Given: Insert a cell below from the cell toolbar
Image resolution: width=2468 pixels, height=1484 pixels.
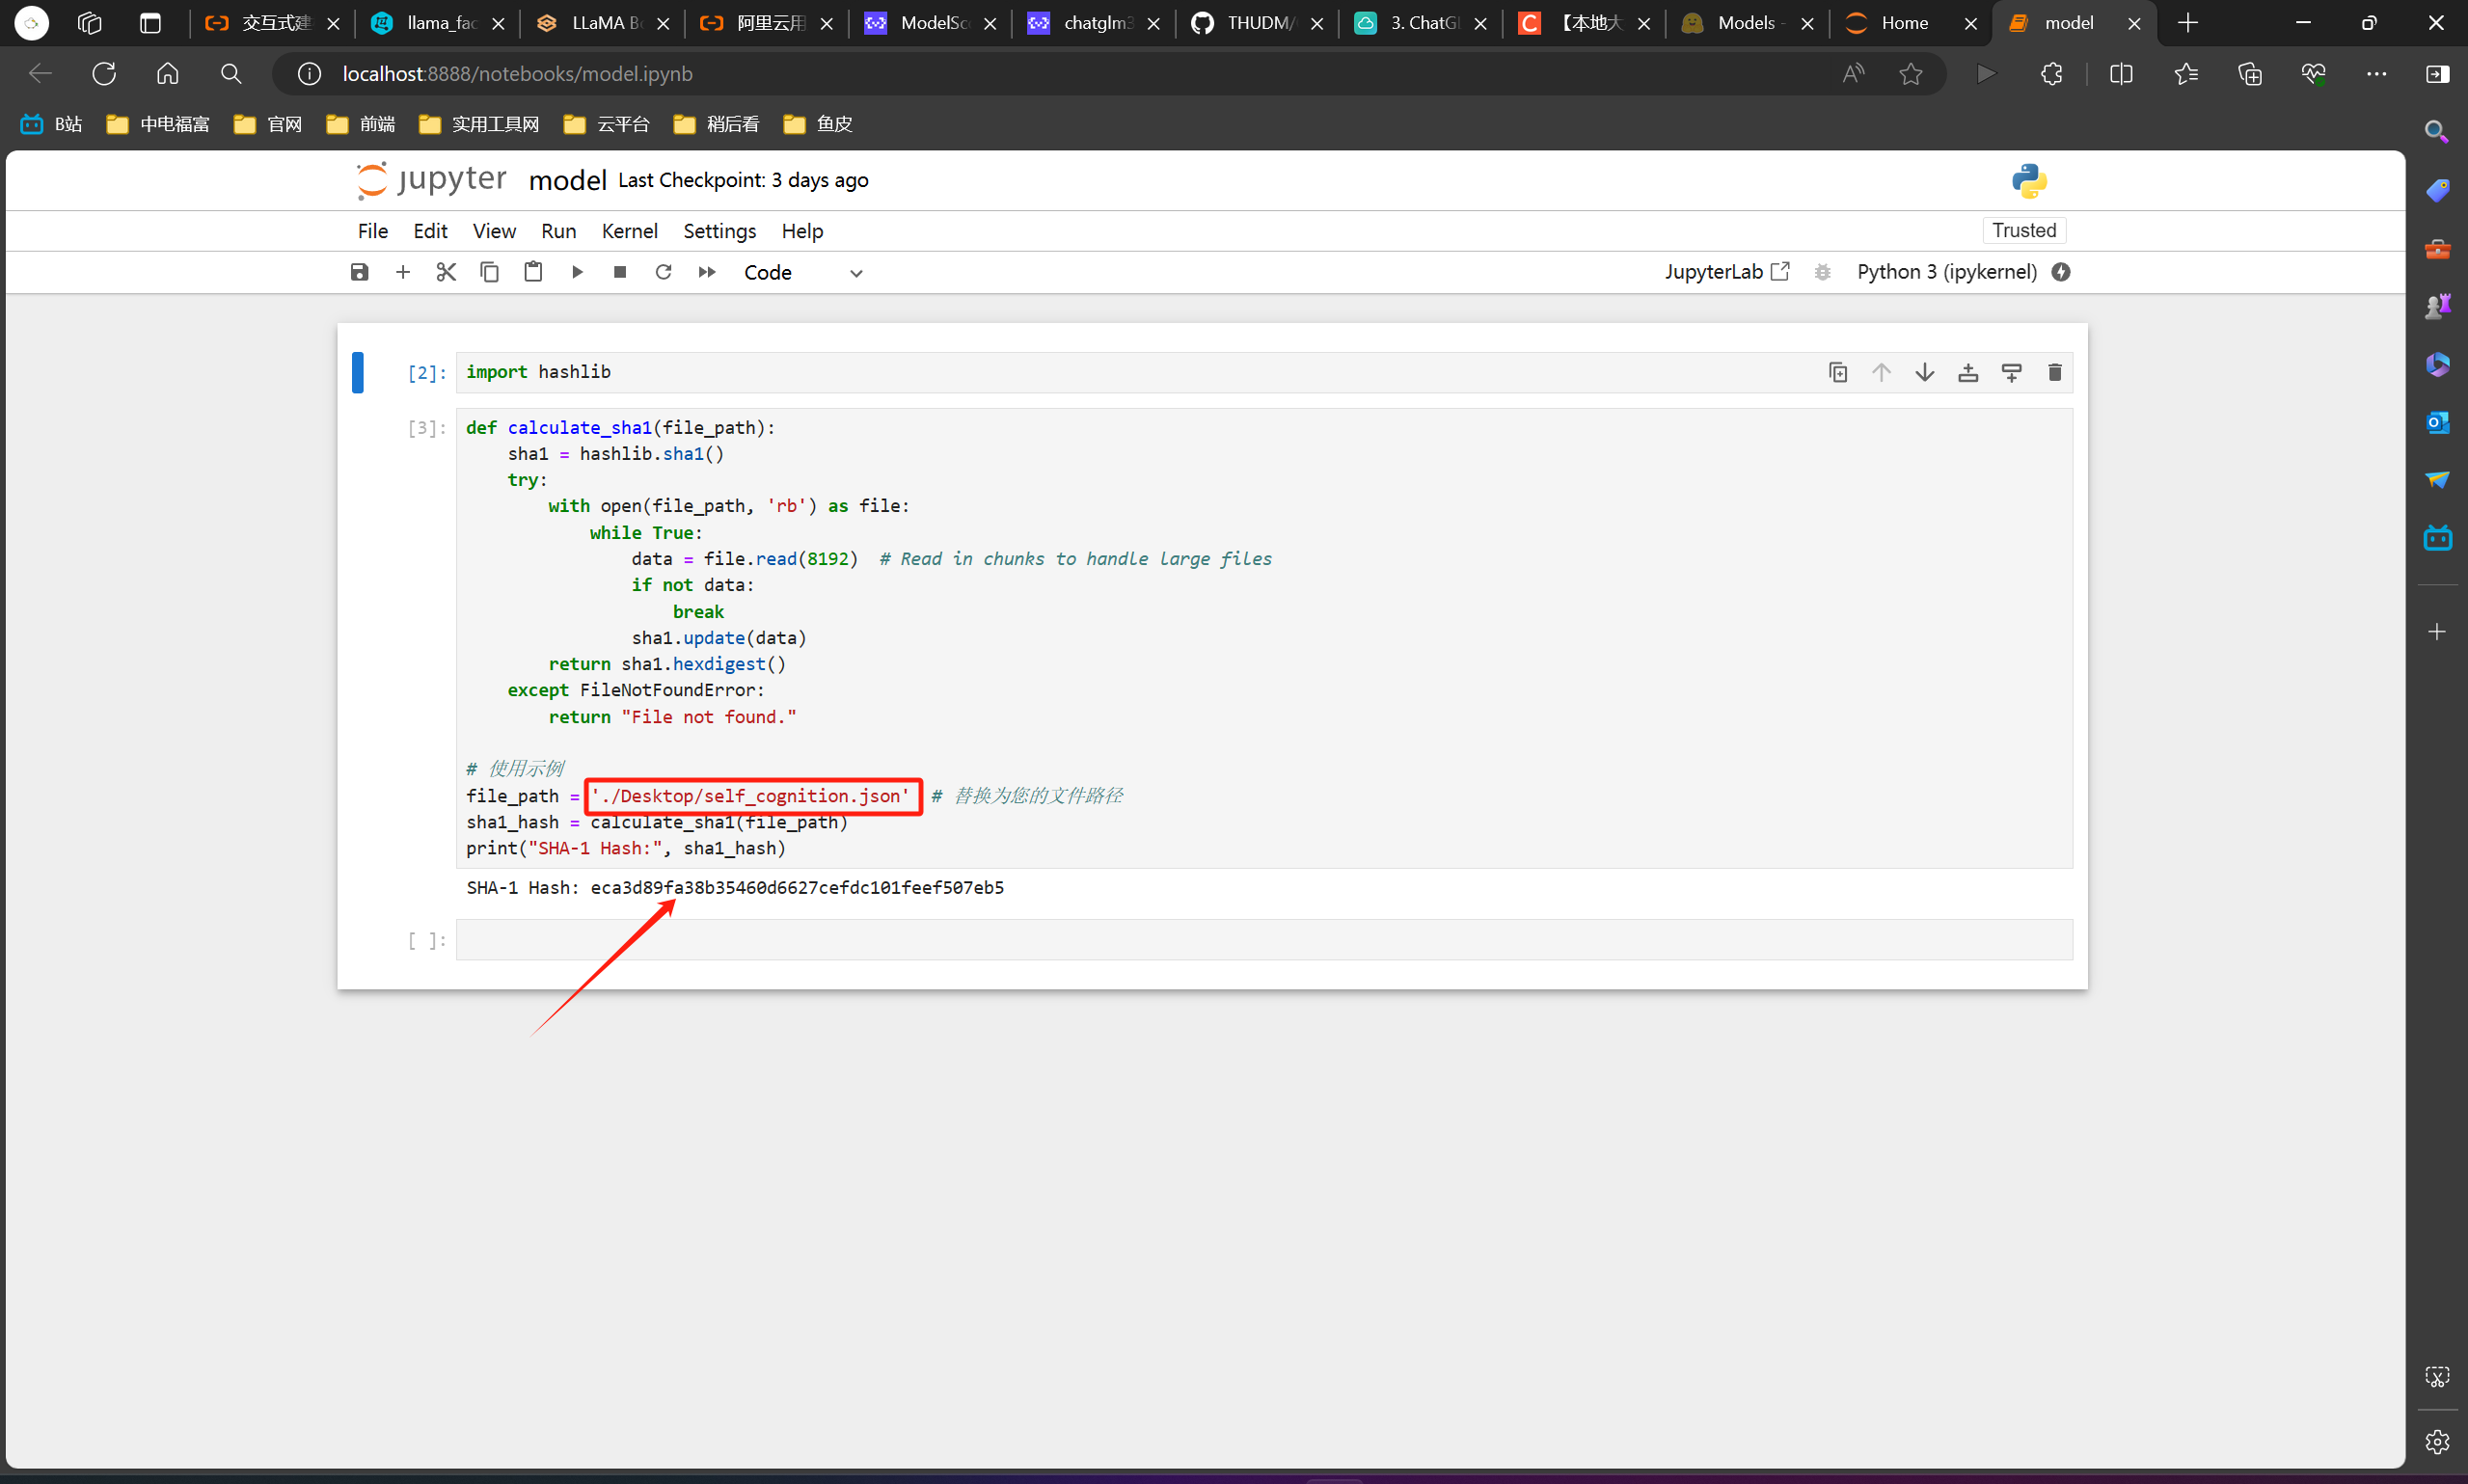Looking at the screenshot, I should coord(2012,372).
